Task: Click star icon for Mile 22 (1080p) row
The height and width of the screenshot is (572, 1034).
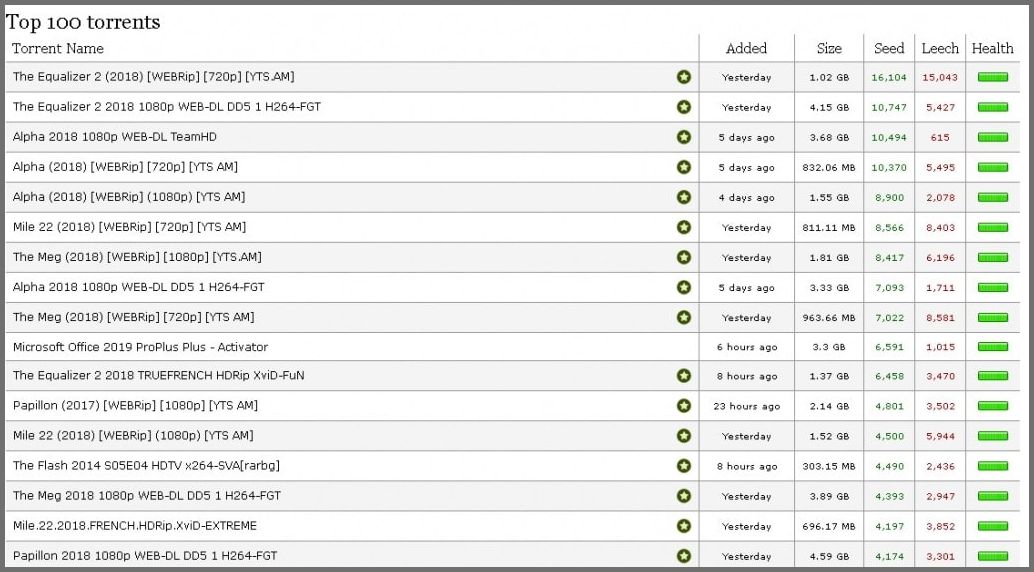Action: pos(684,435)
